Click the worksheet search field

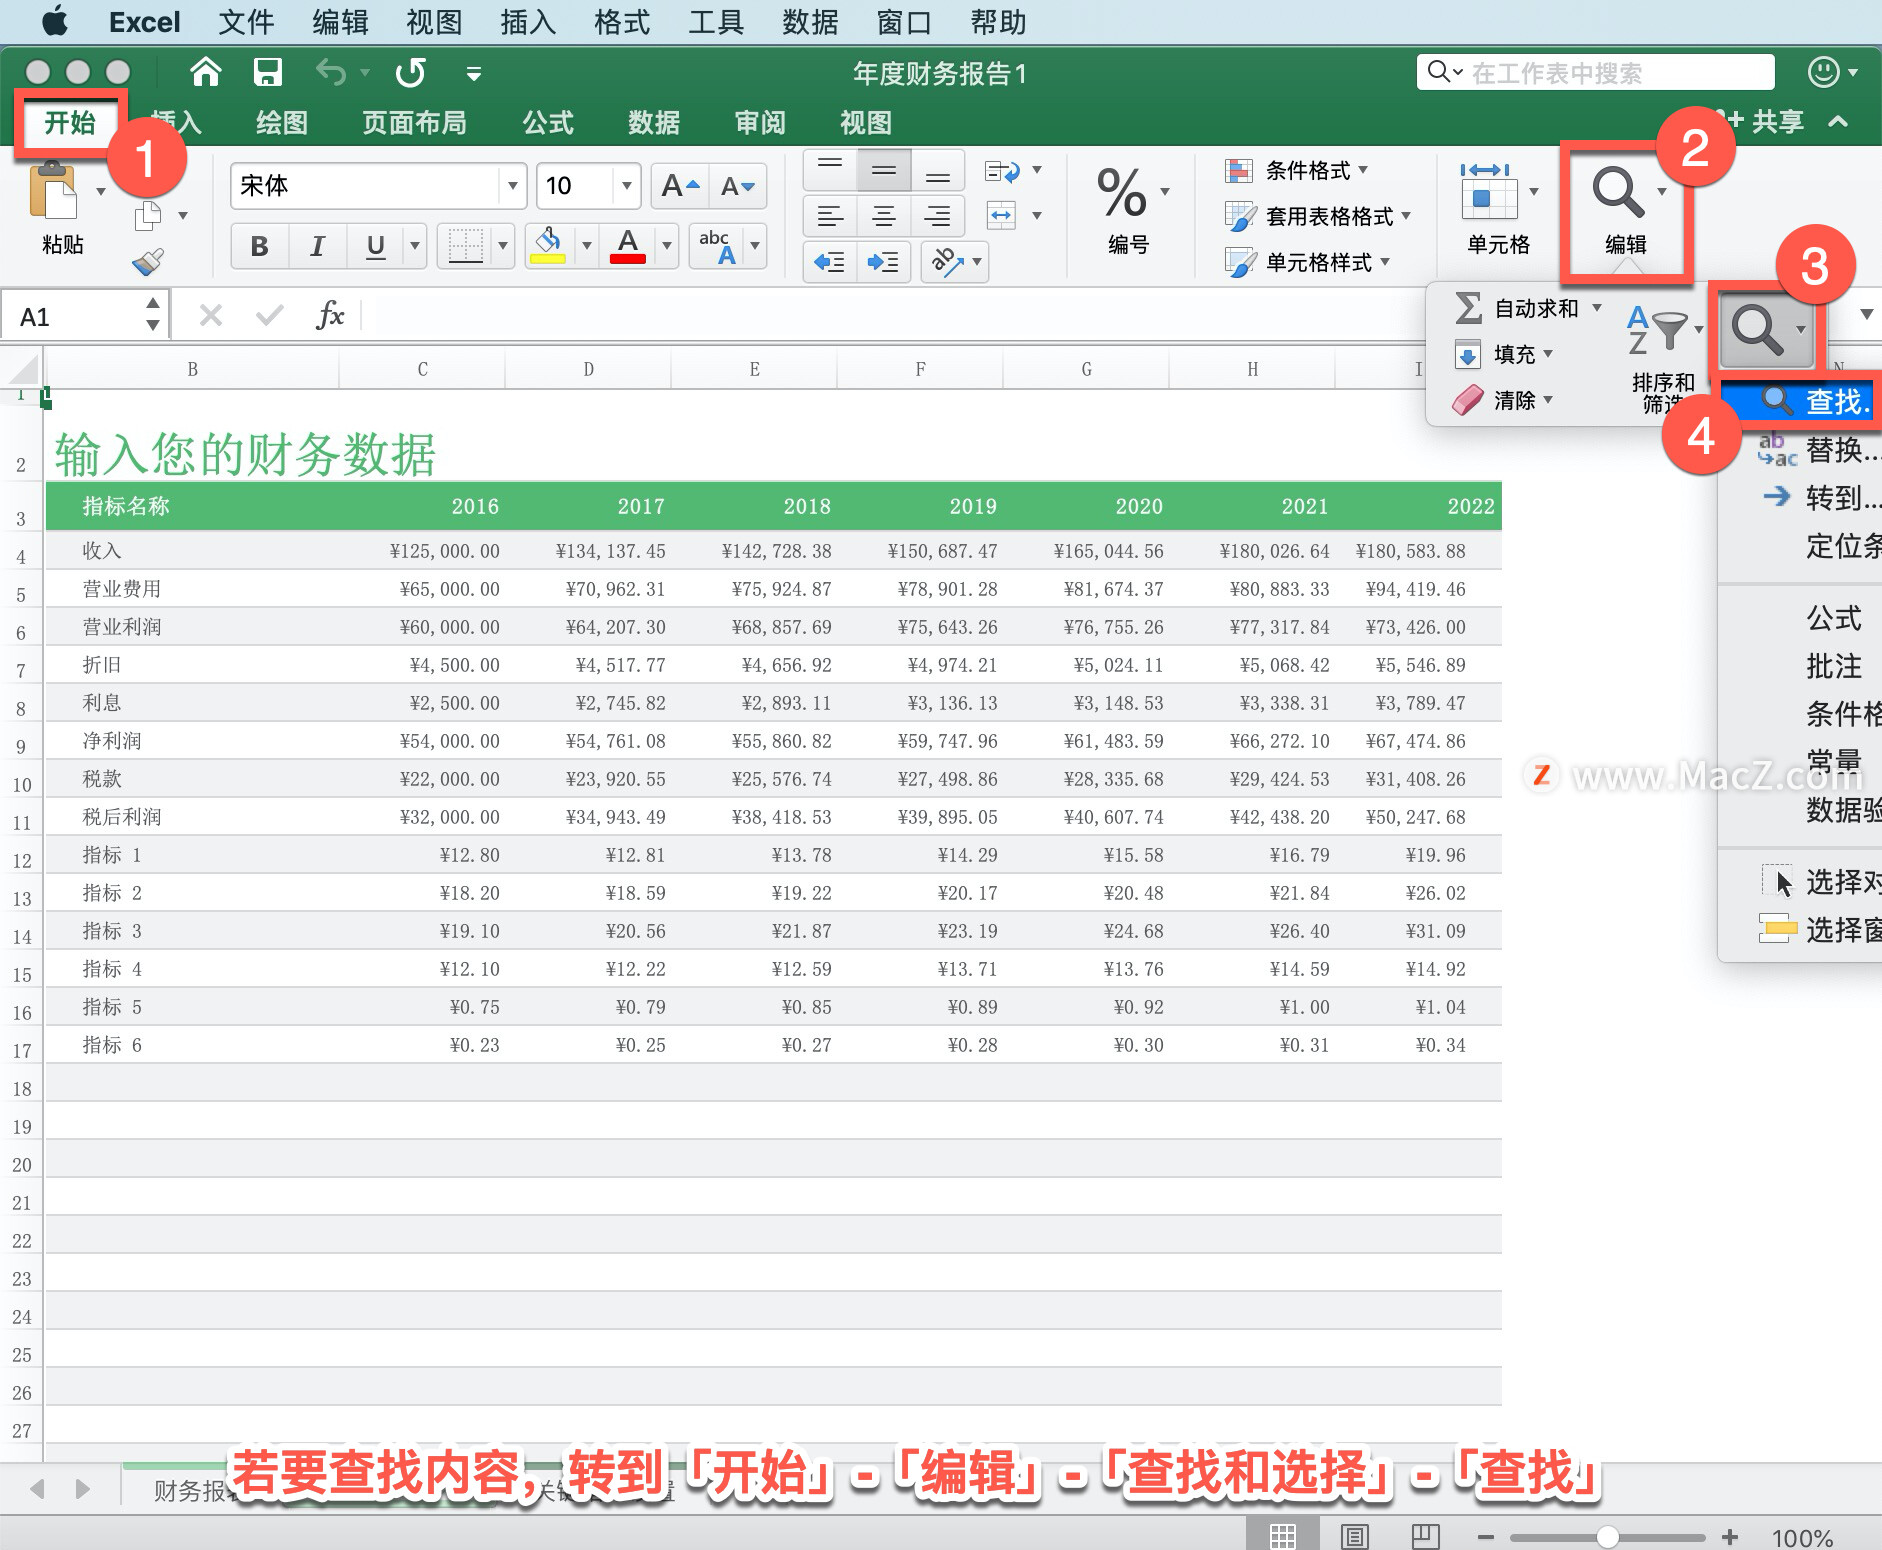[1596, 72]
